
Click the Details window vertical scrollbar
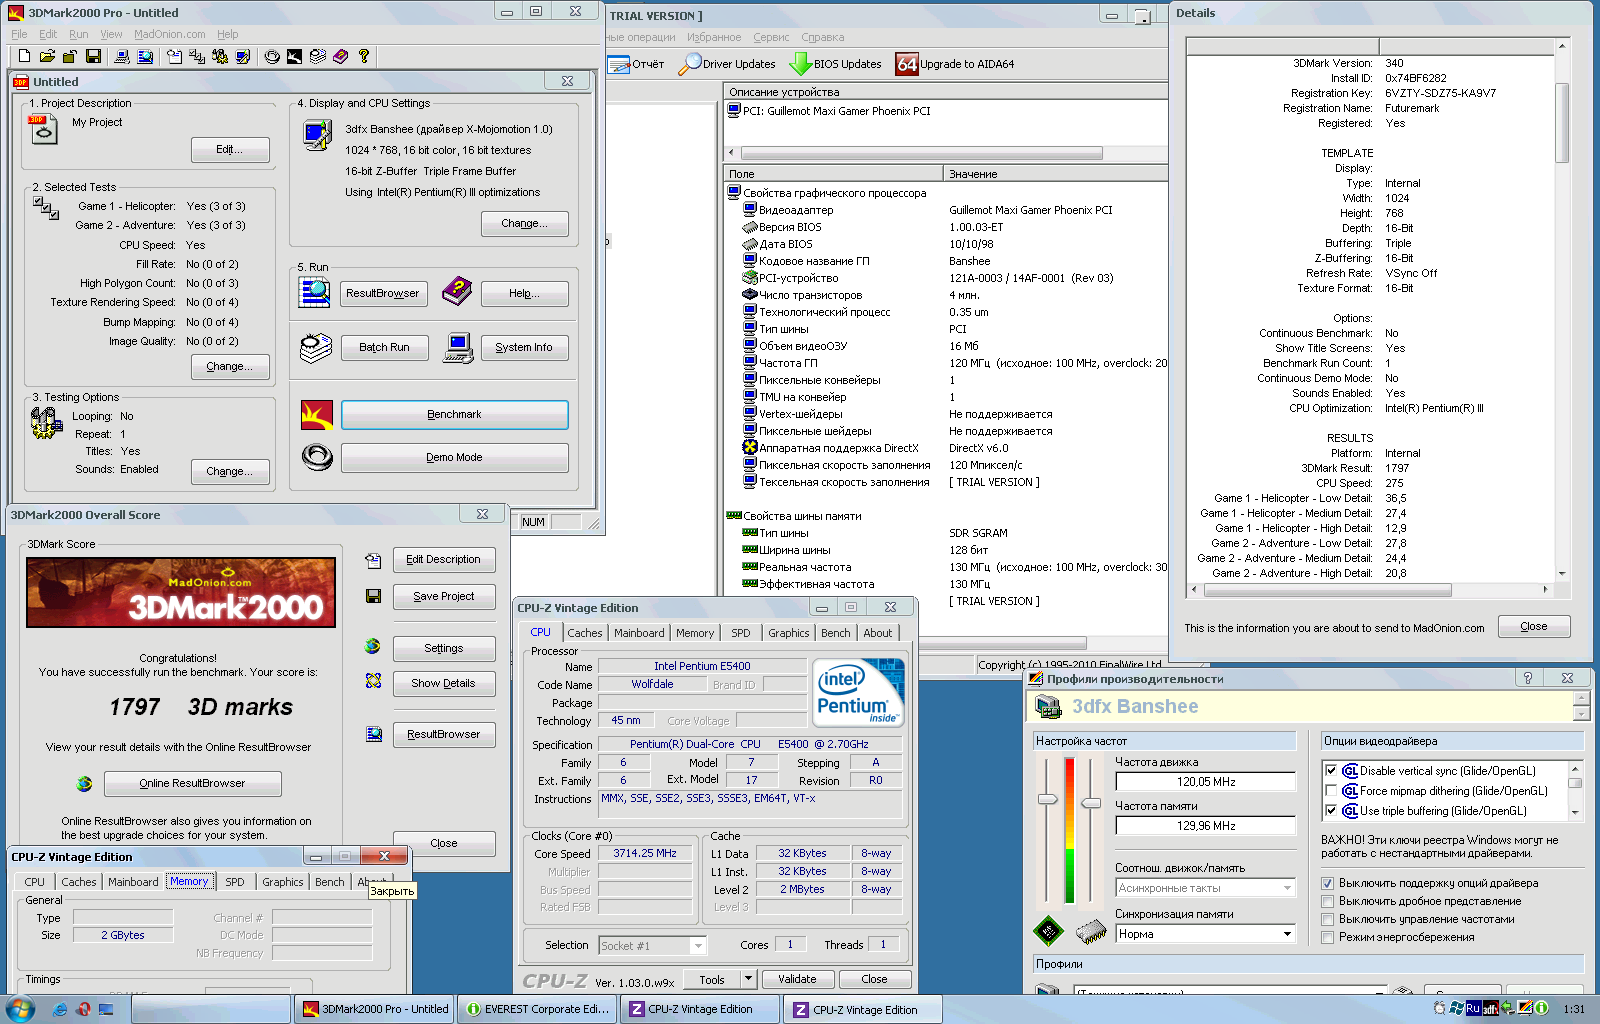pos(1562,310)
